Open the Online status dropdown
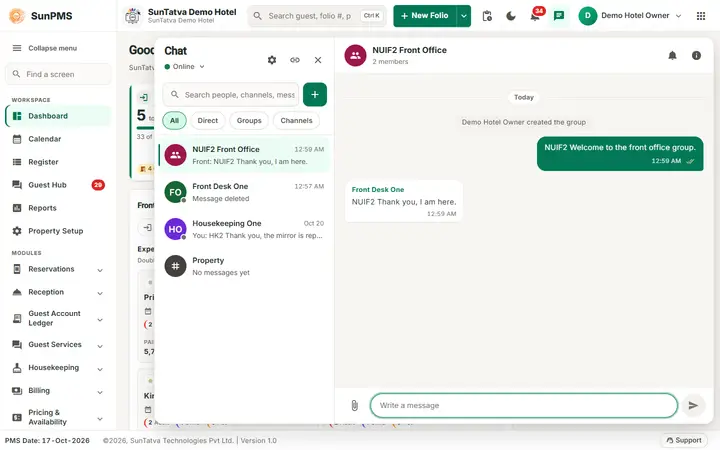 (x=185, y=67)
